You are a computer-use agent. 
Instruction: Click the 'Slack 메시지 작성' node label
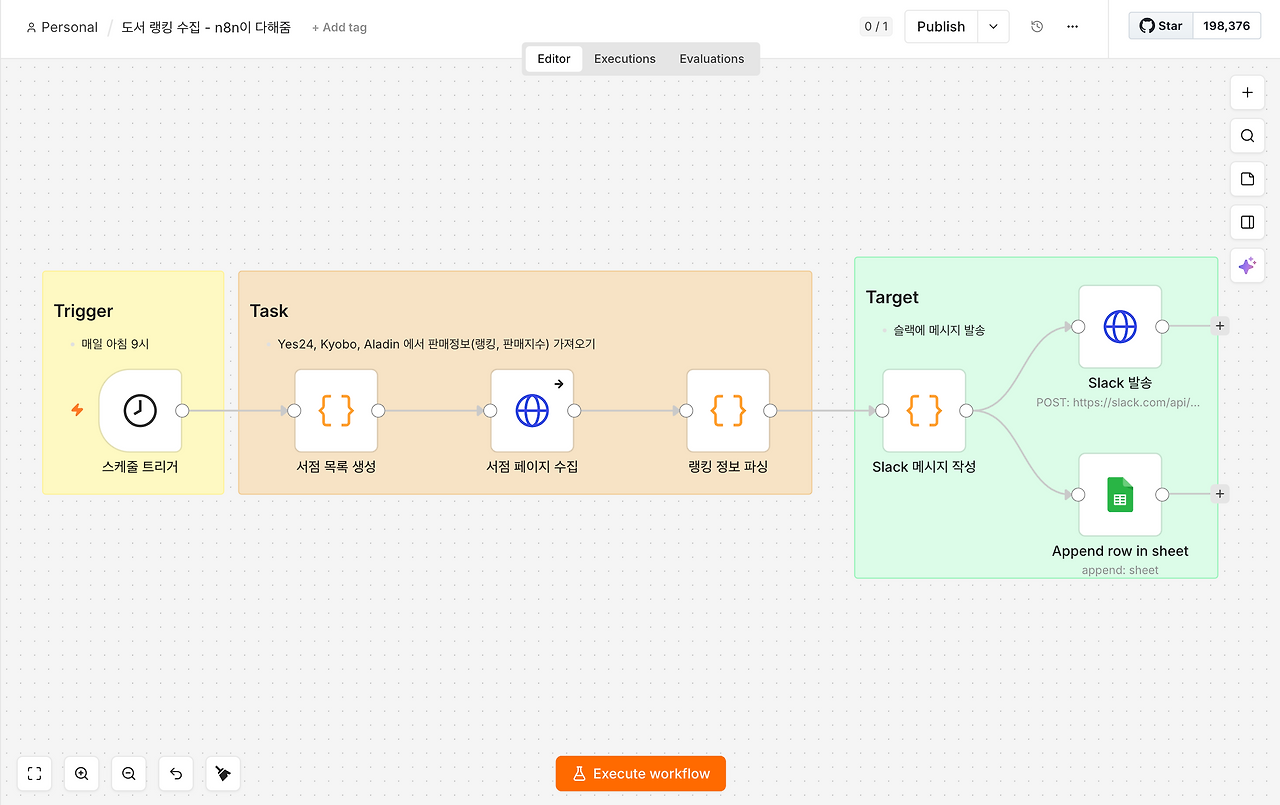pos(924,467)
